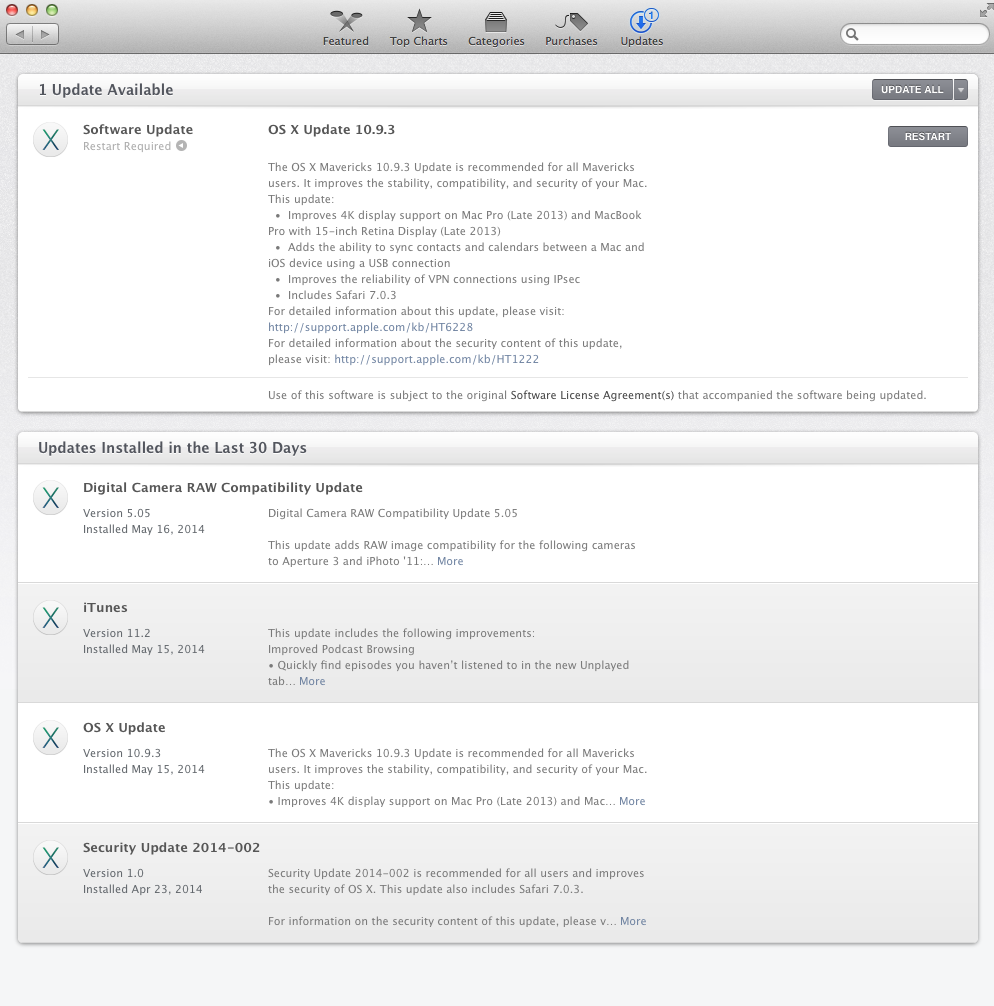Toggle full screen mode arrows

click(985, 10)
